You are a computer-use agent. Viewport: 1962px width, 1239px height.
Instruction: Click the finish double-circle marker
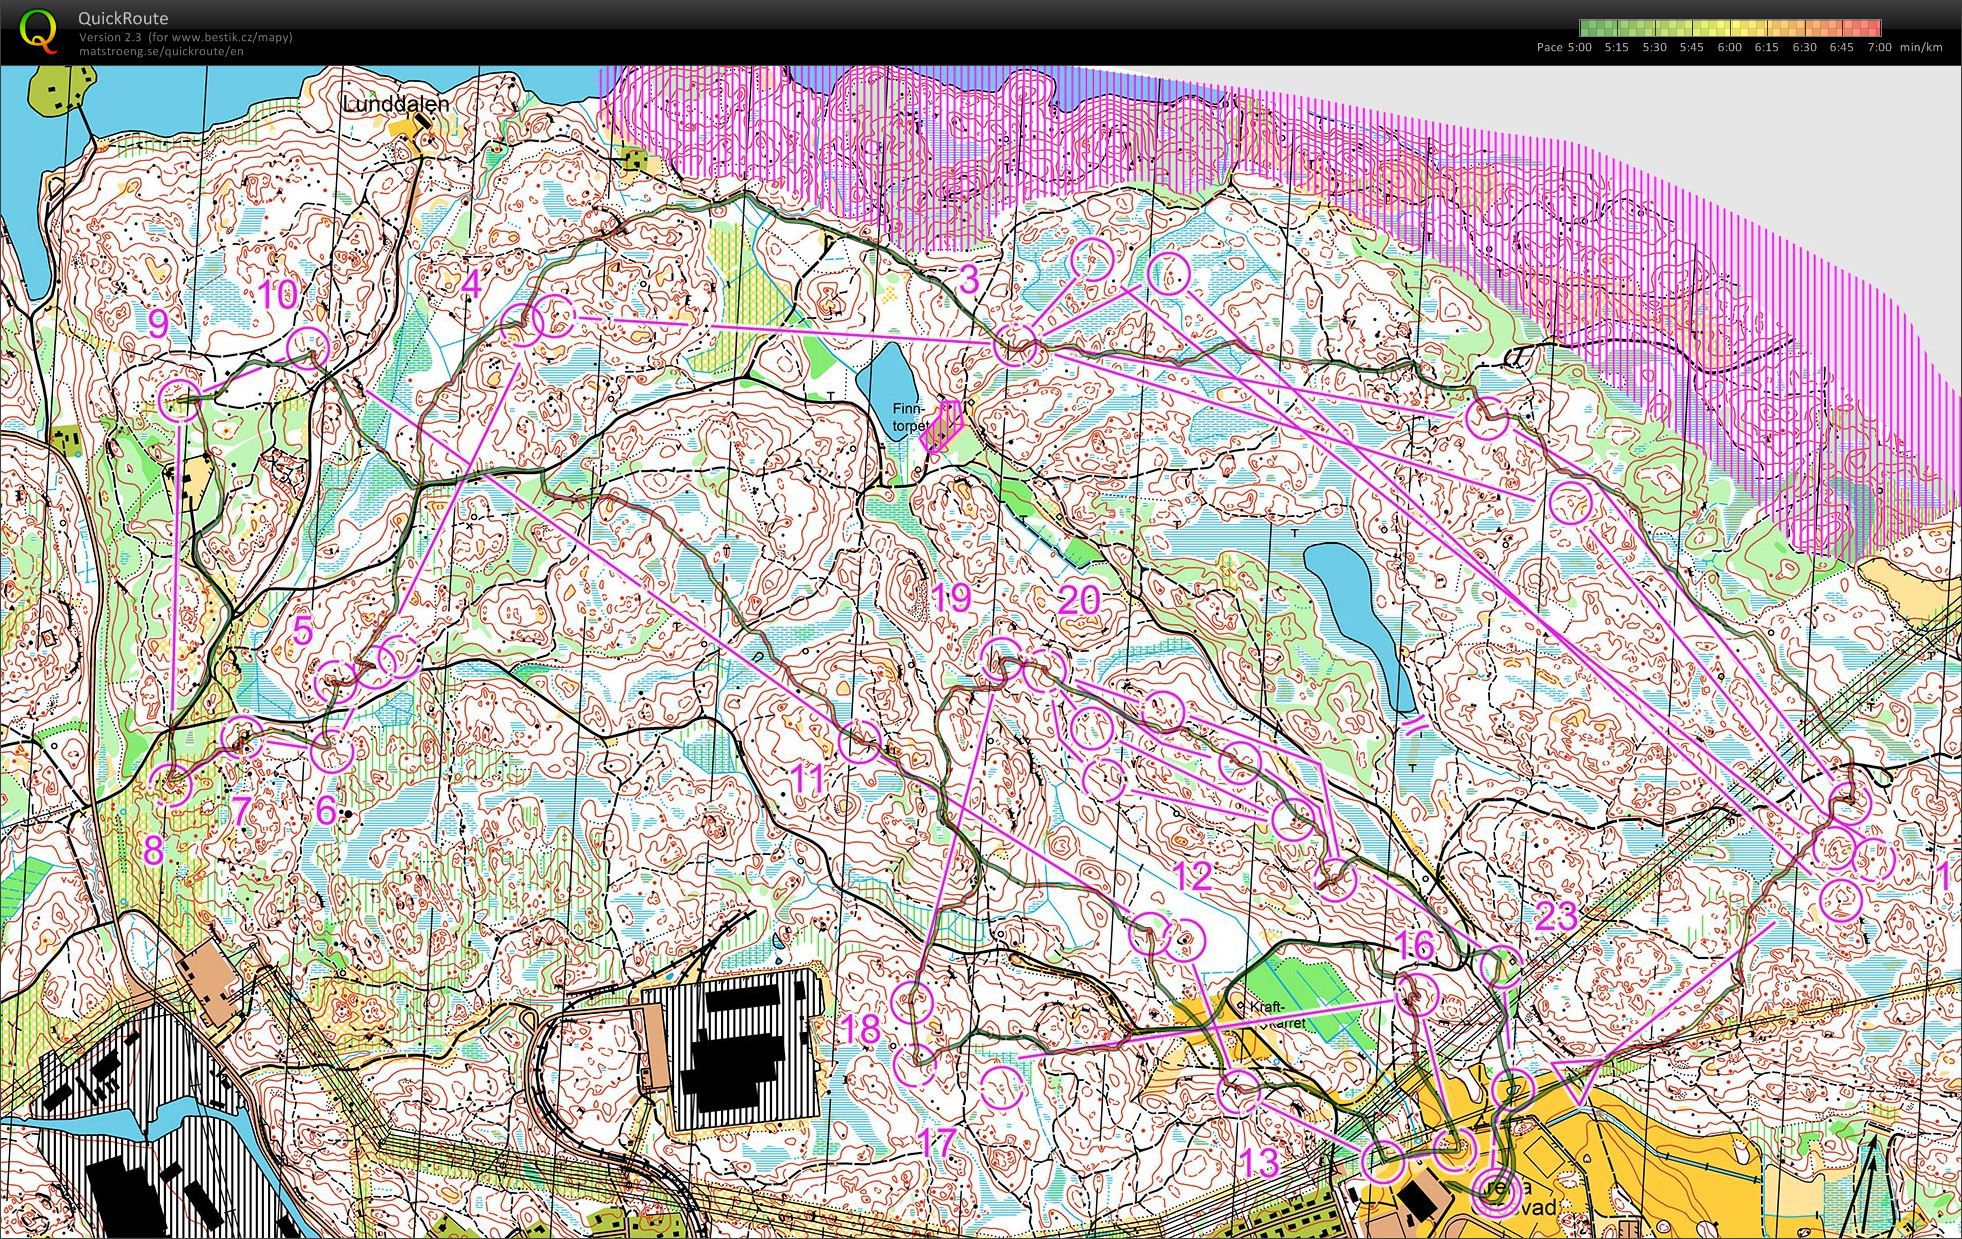tap(1498, 1195)
